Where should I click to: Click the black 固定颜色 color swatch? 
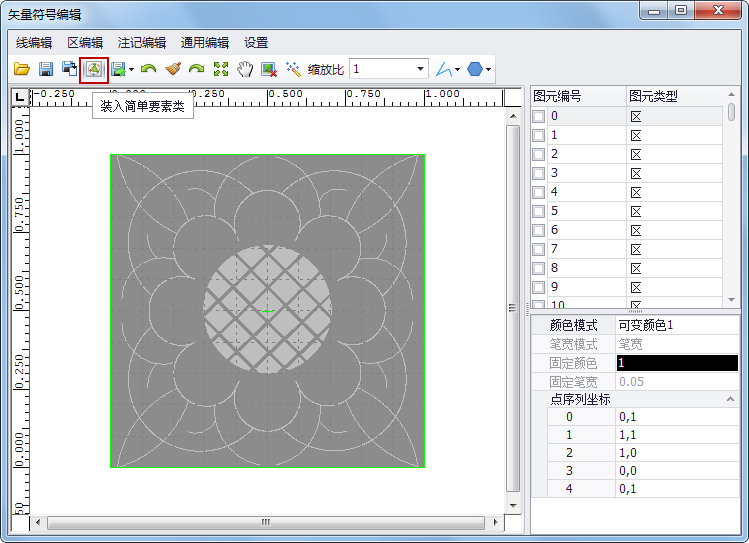click(x=677, y=363)
